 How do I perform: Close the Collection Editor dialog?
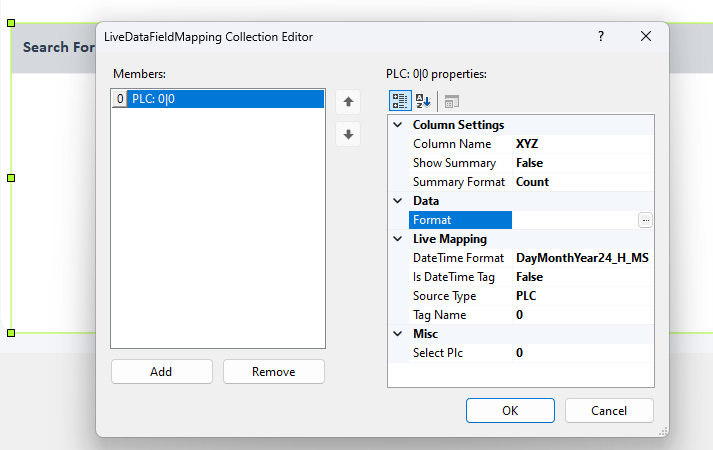[x=646, y=36]
